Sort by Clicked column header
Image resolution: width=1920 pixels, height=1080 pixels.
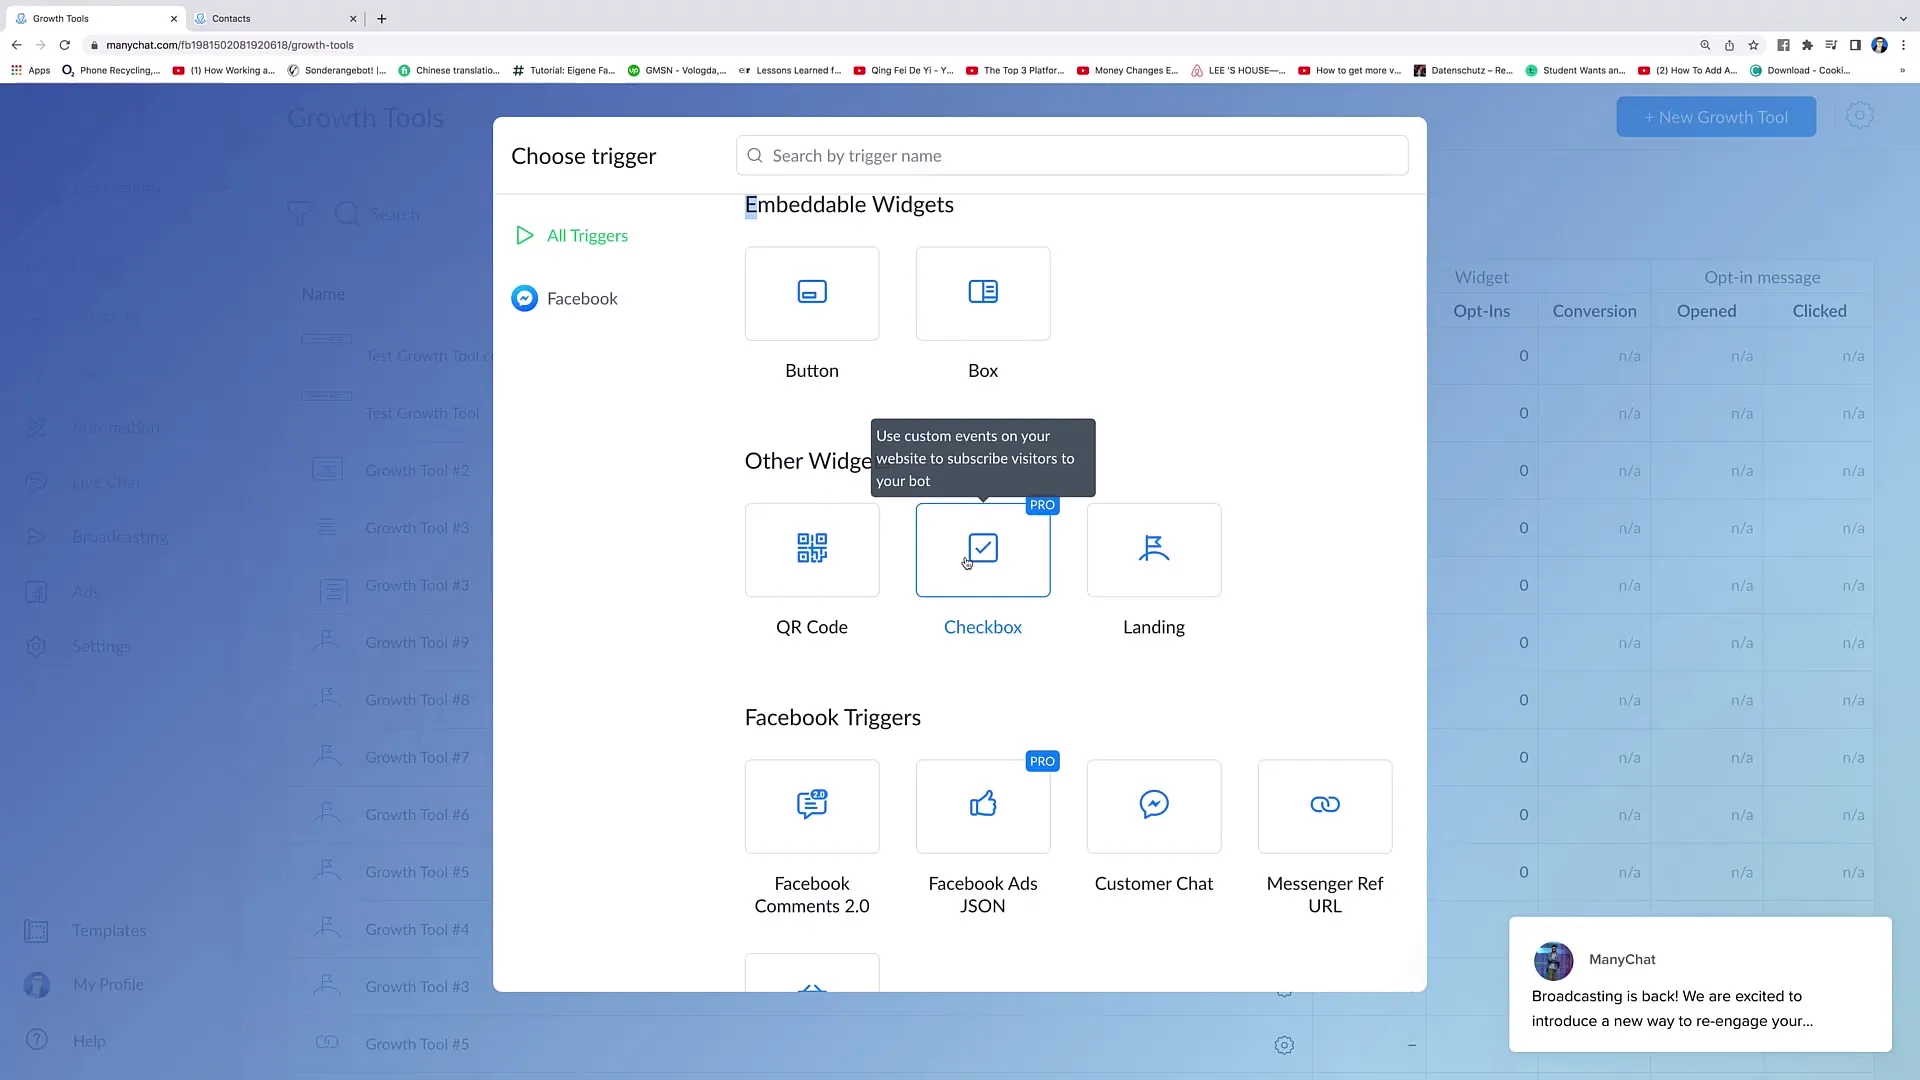pos(1819,311)
